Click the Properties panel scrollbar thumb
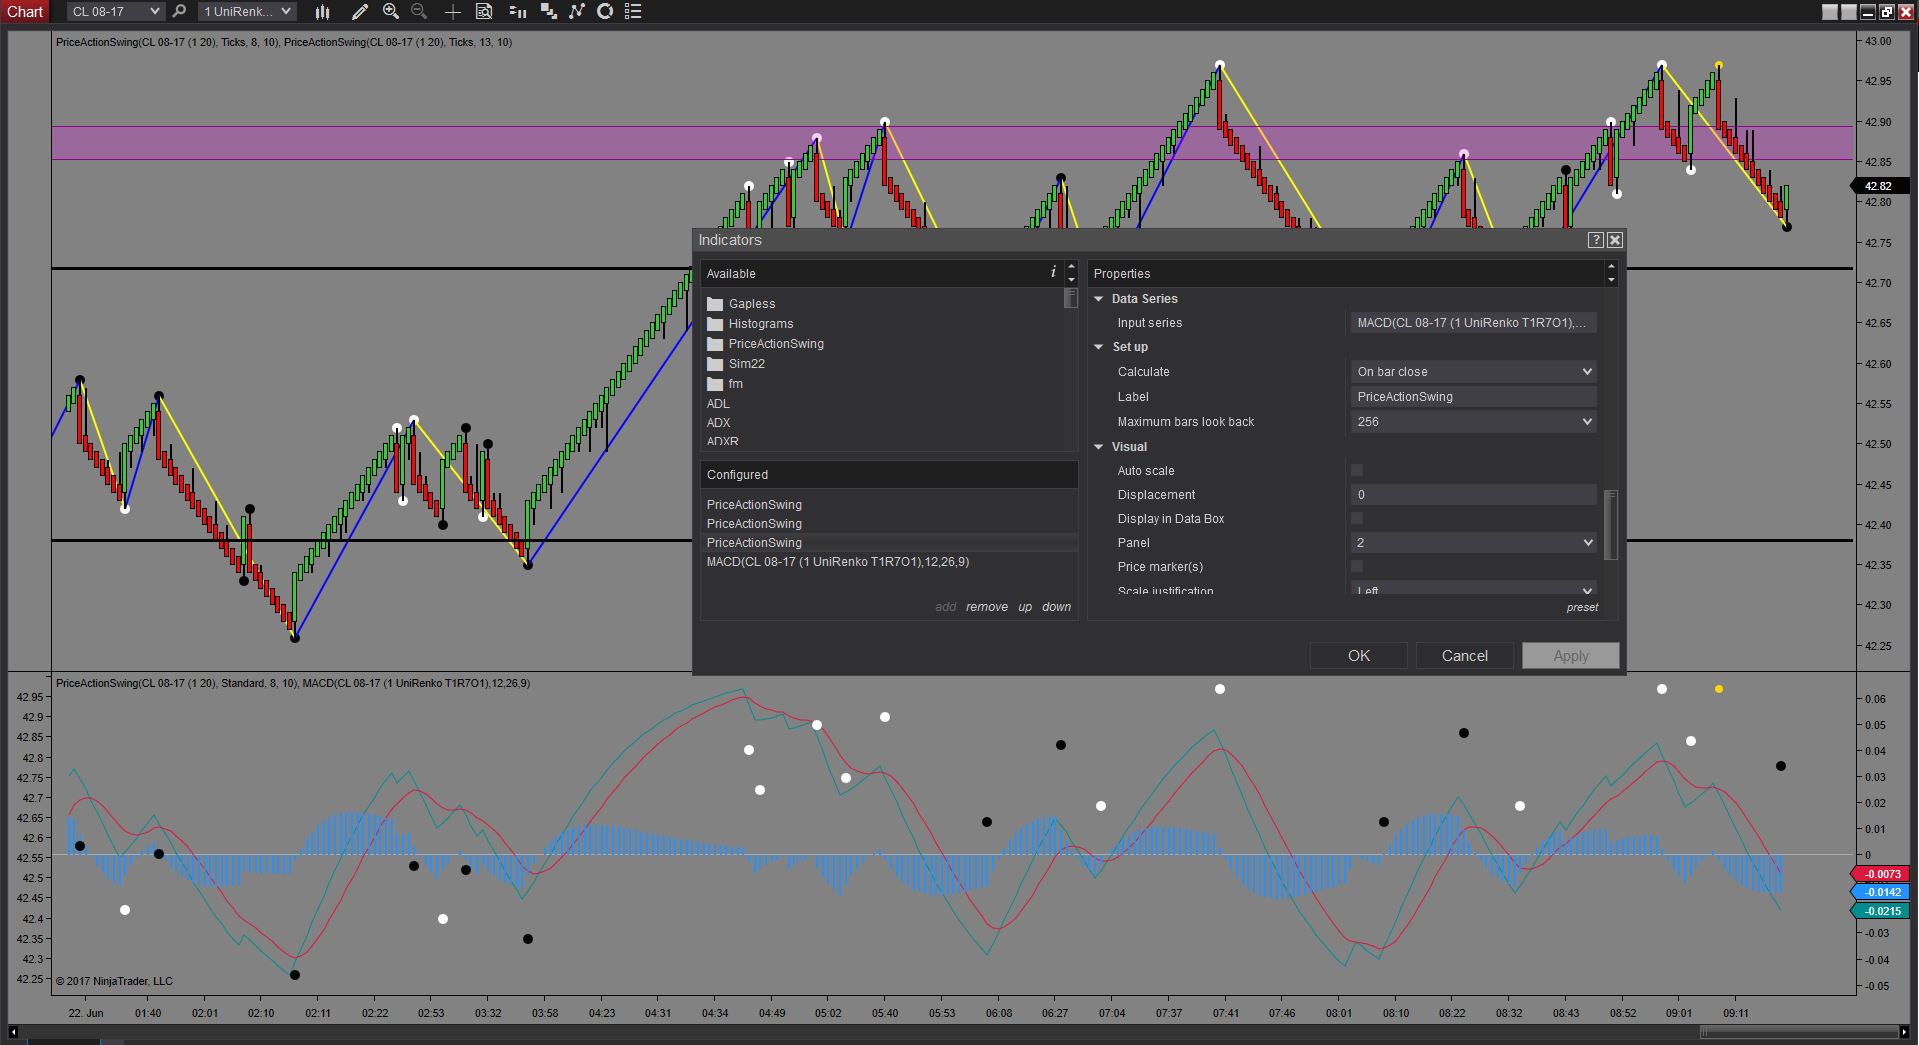The width and height of the screenshot is (1919, 1045). tap(1610, 525)
